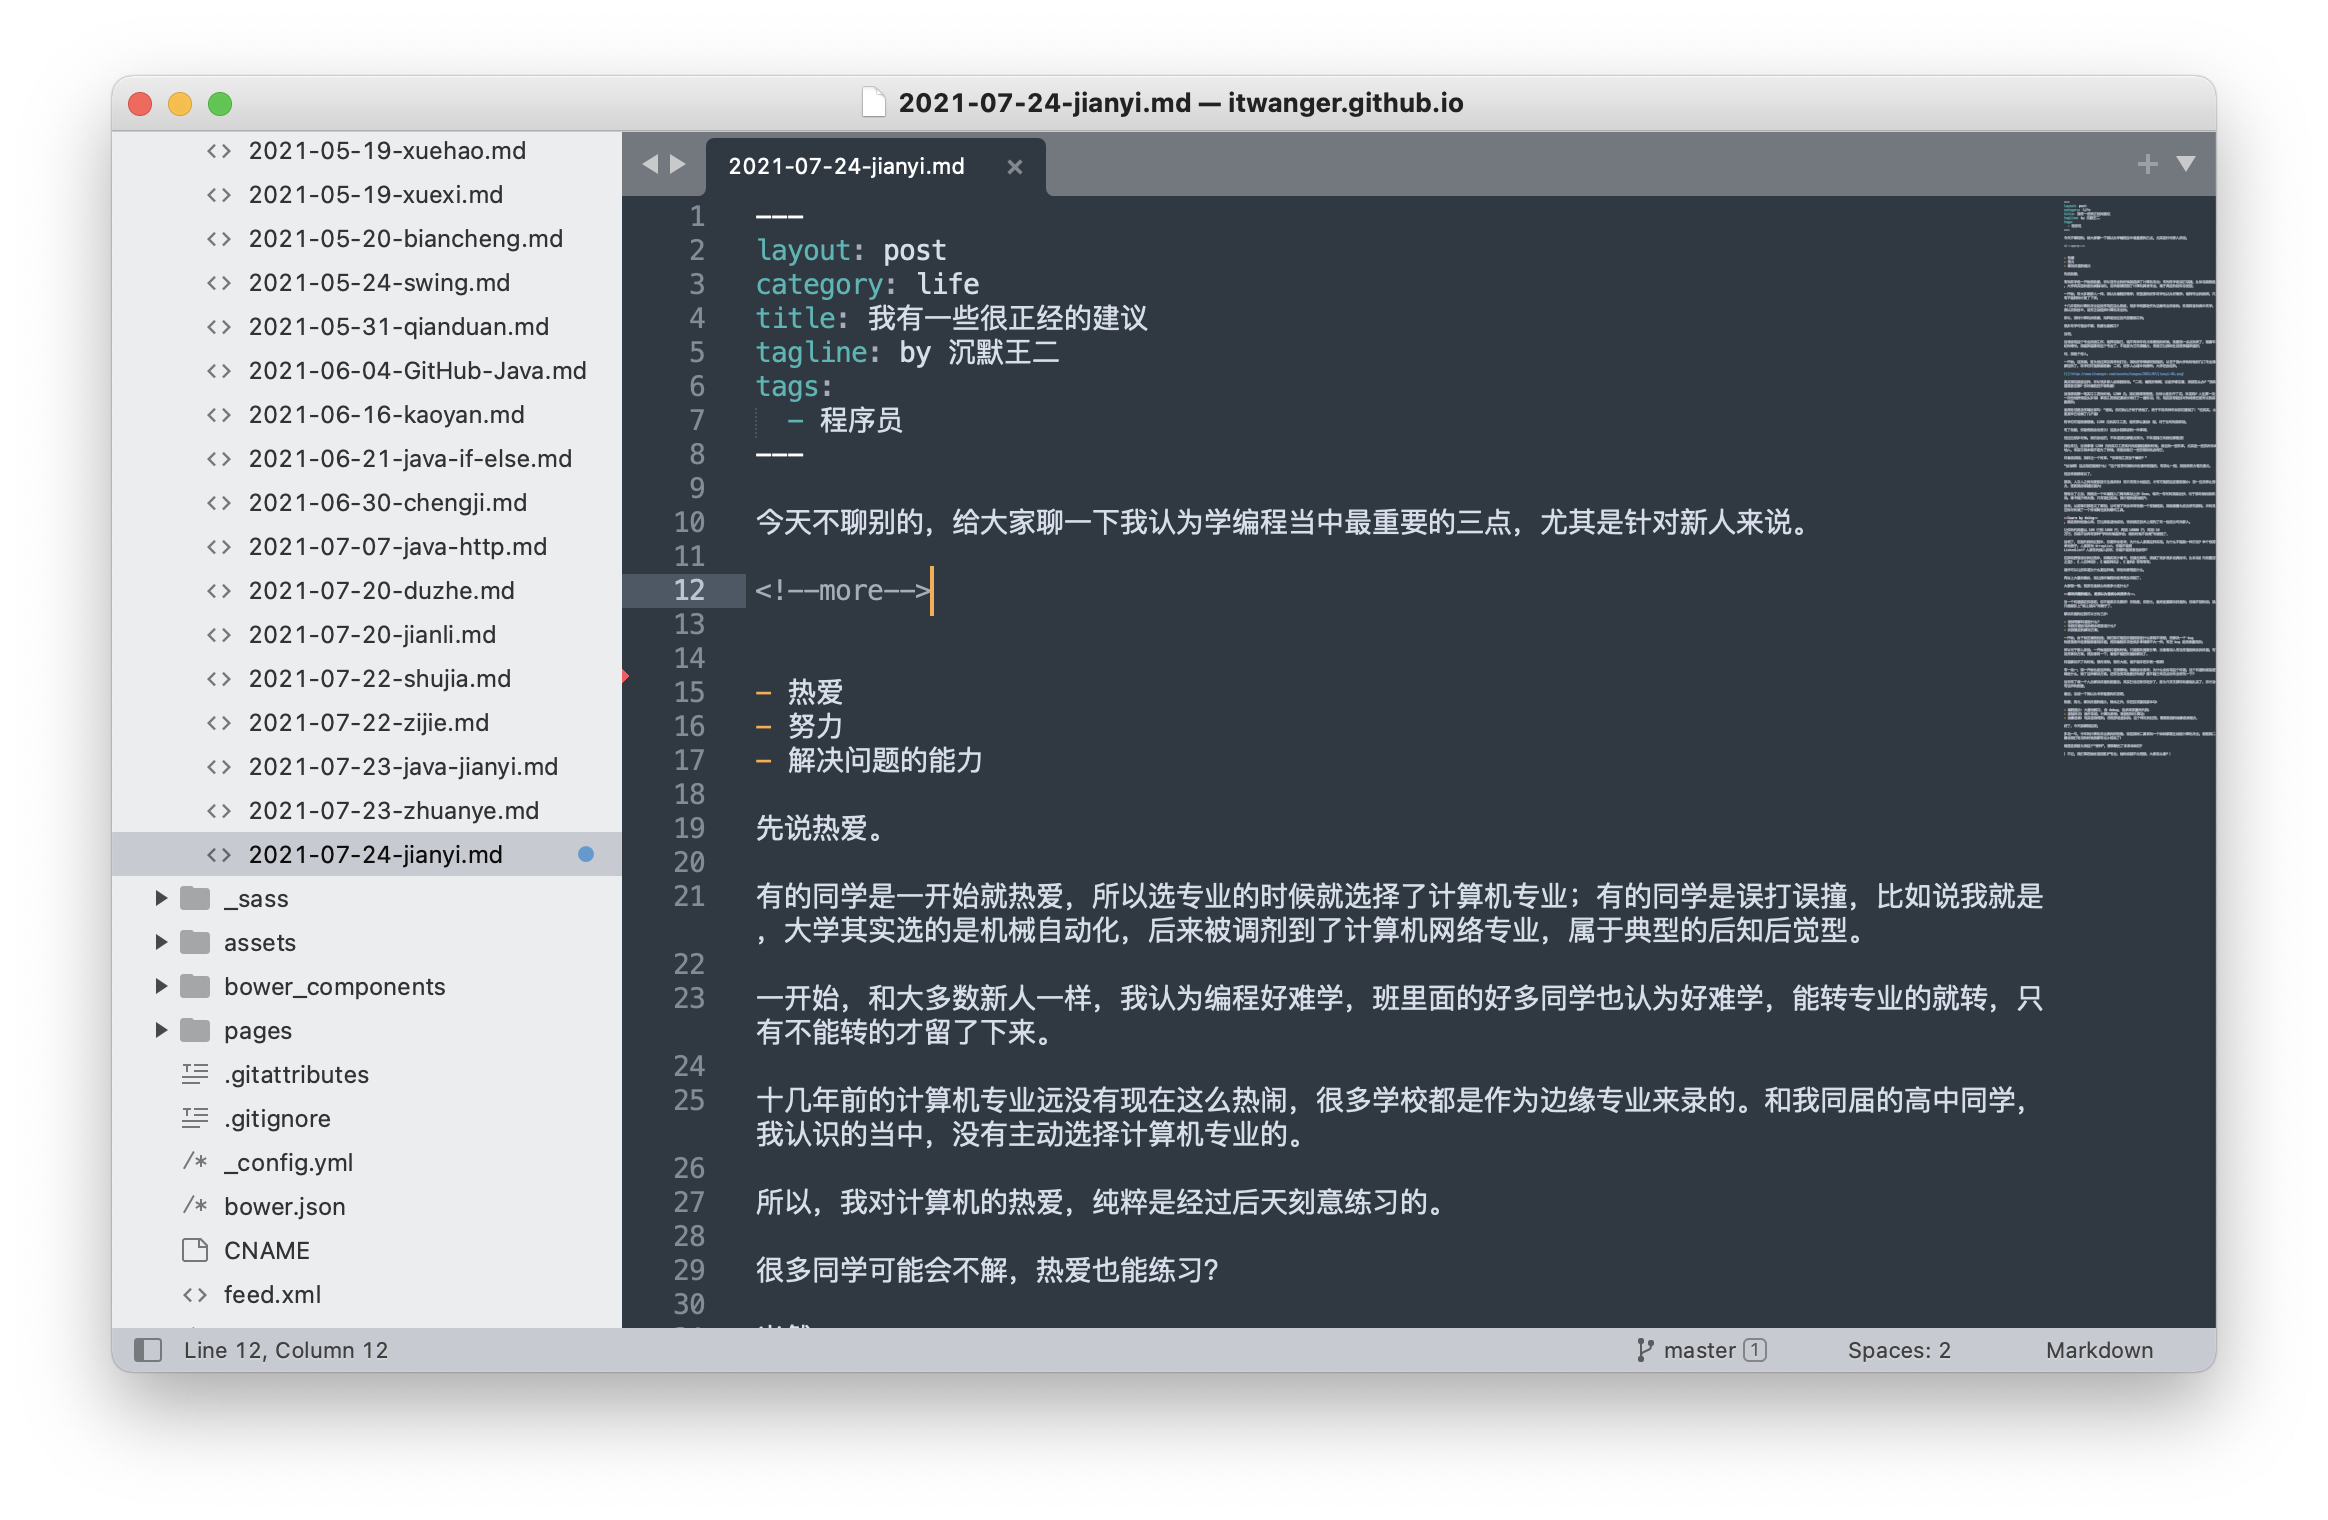2328x1520 pixels.
Task: Click the new tab plus icon
Action: click(x=2147, y=164)
